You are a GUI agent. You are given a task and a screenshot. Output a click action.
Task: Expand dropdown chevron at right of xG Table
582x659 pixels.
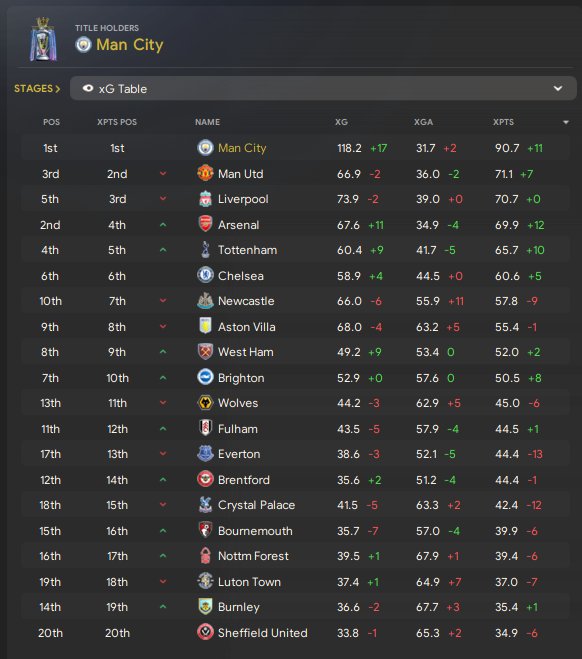(x=558, y=88)
